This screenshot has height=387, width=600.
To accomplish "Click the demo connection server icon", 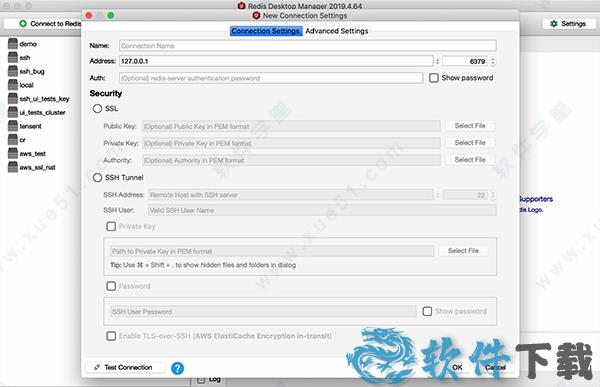I will click(x=13, y=44).
